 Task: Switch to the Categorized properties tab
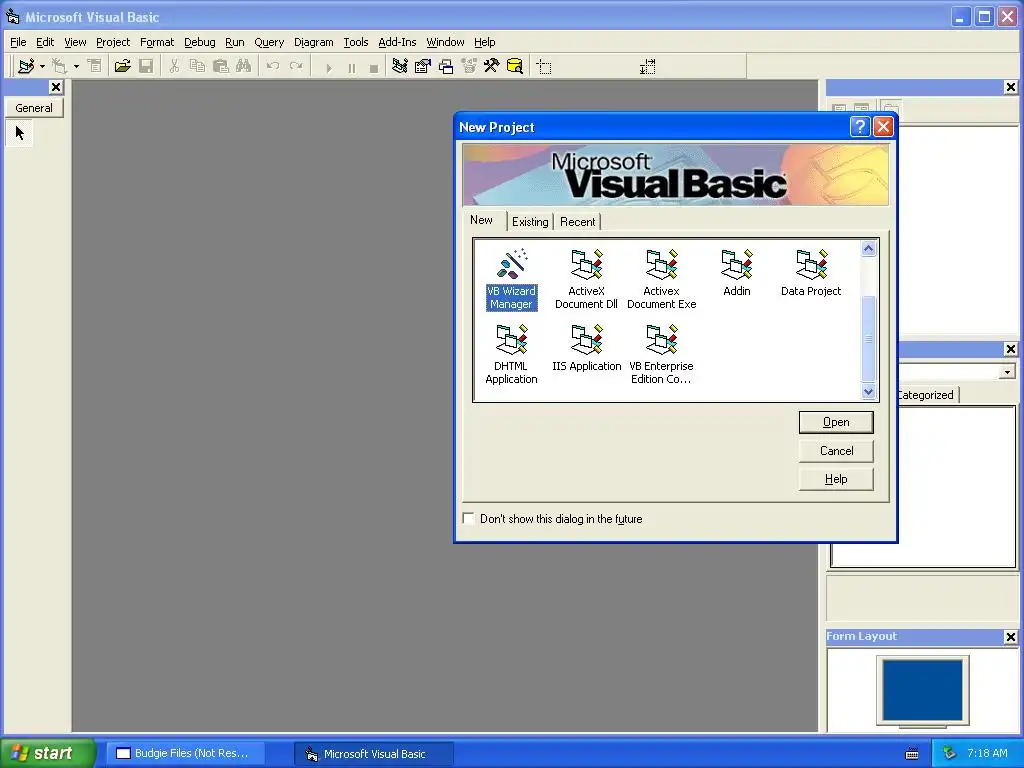click(x=926, y=395)
